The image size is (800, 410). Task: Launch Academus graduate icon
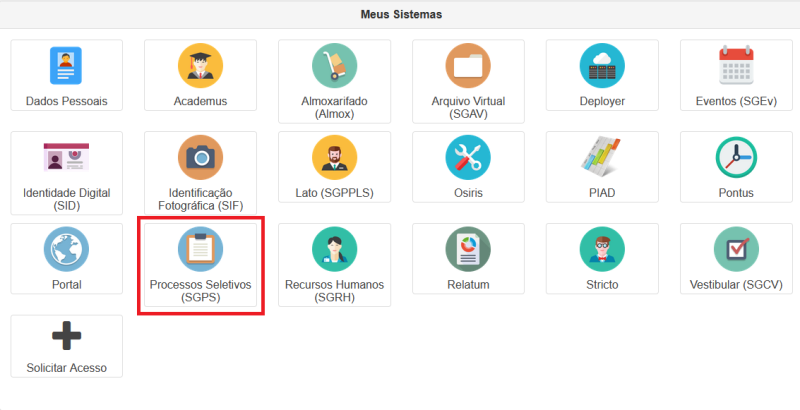click(200, 67)
